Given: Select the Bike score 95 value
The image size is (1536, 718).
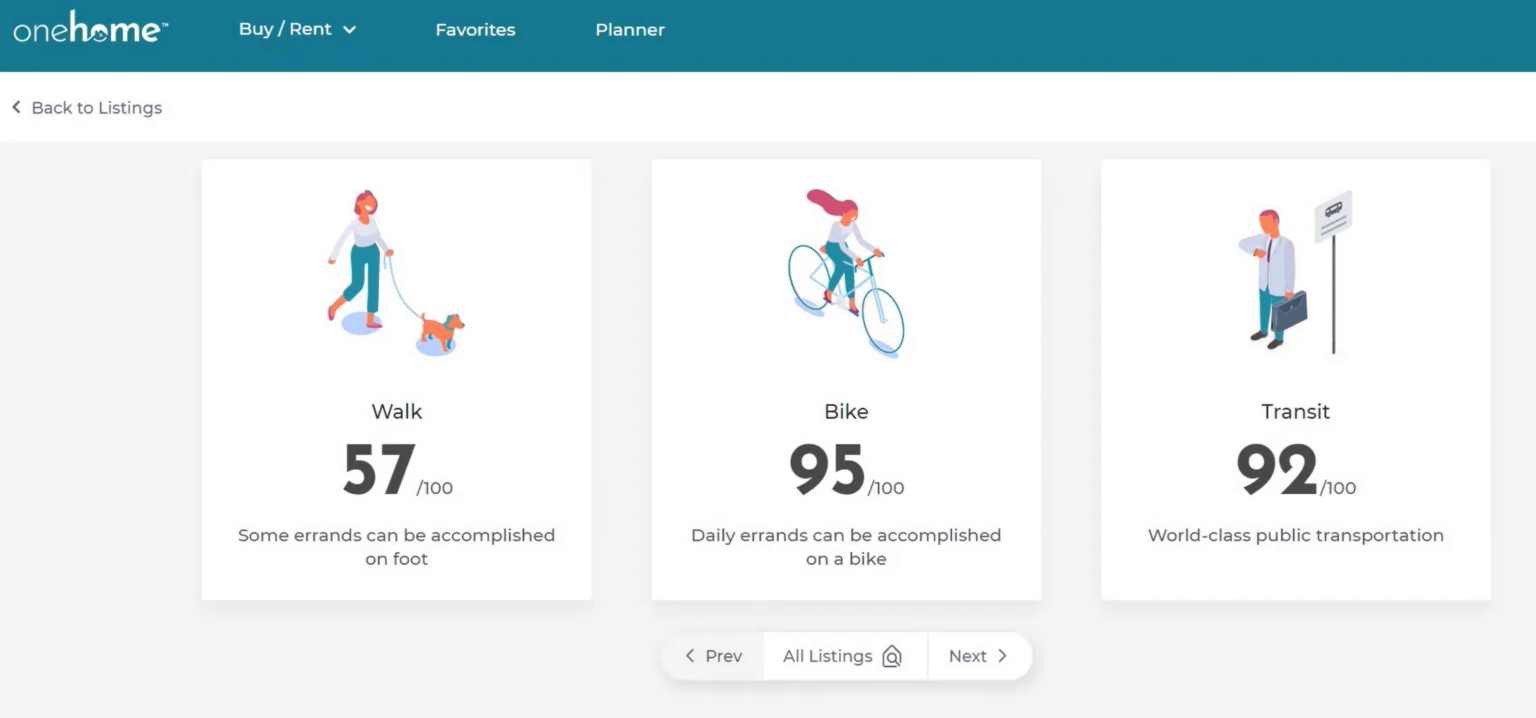Looking at the screenshot, I should tap(827, 469).
